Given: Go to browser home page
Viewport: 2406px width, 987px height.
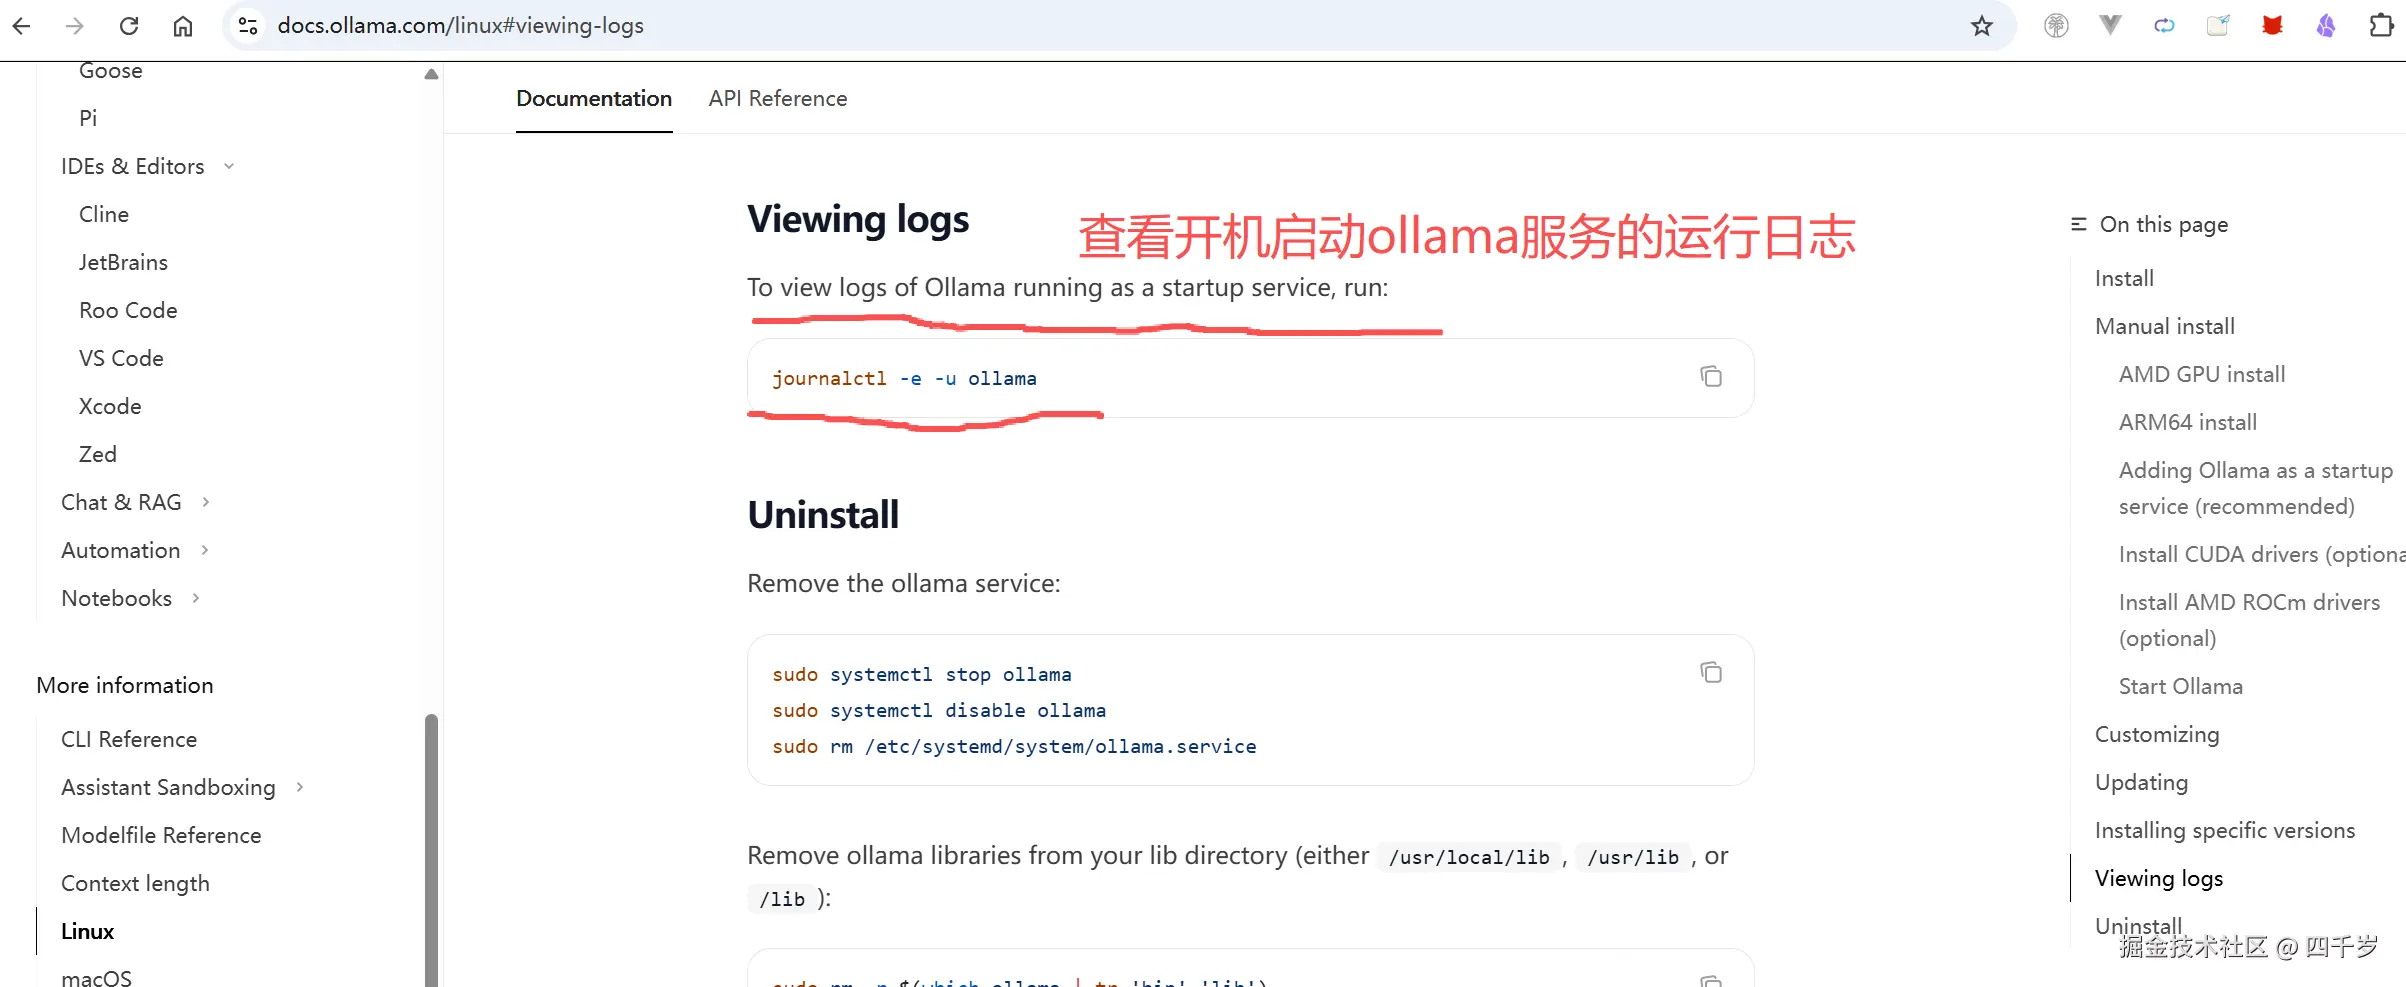Looking at the screenshot, I should pyautogui.click(x=183, y=25).
